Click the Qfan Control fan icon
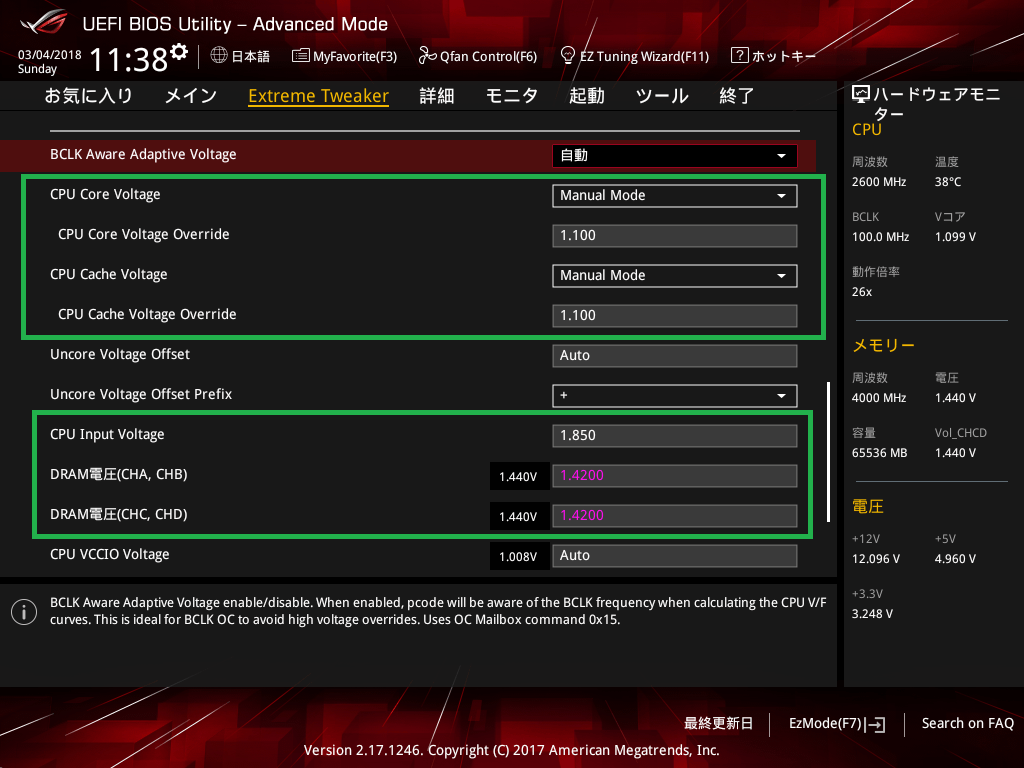The height and width of the screenshot is (768, 1024). [x=427, y=56]
